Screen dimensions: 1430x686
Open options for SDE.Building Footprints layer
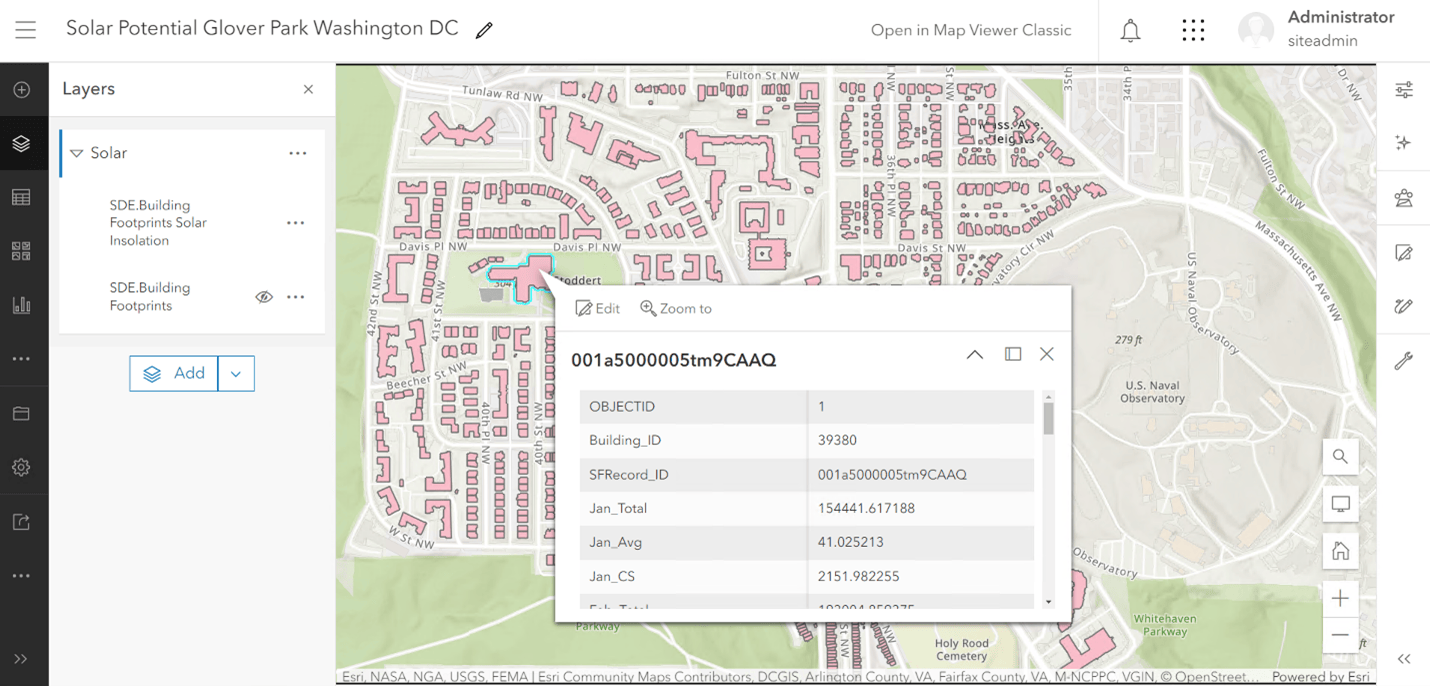(x=295, y=297)
